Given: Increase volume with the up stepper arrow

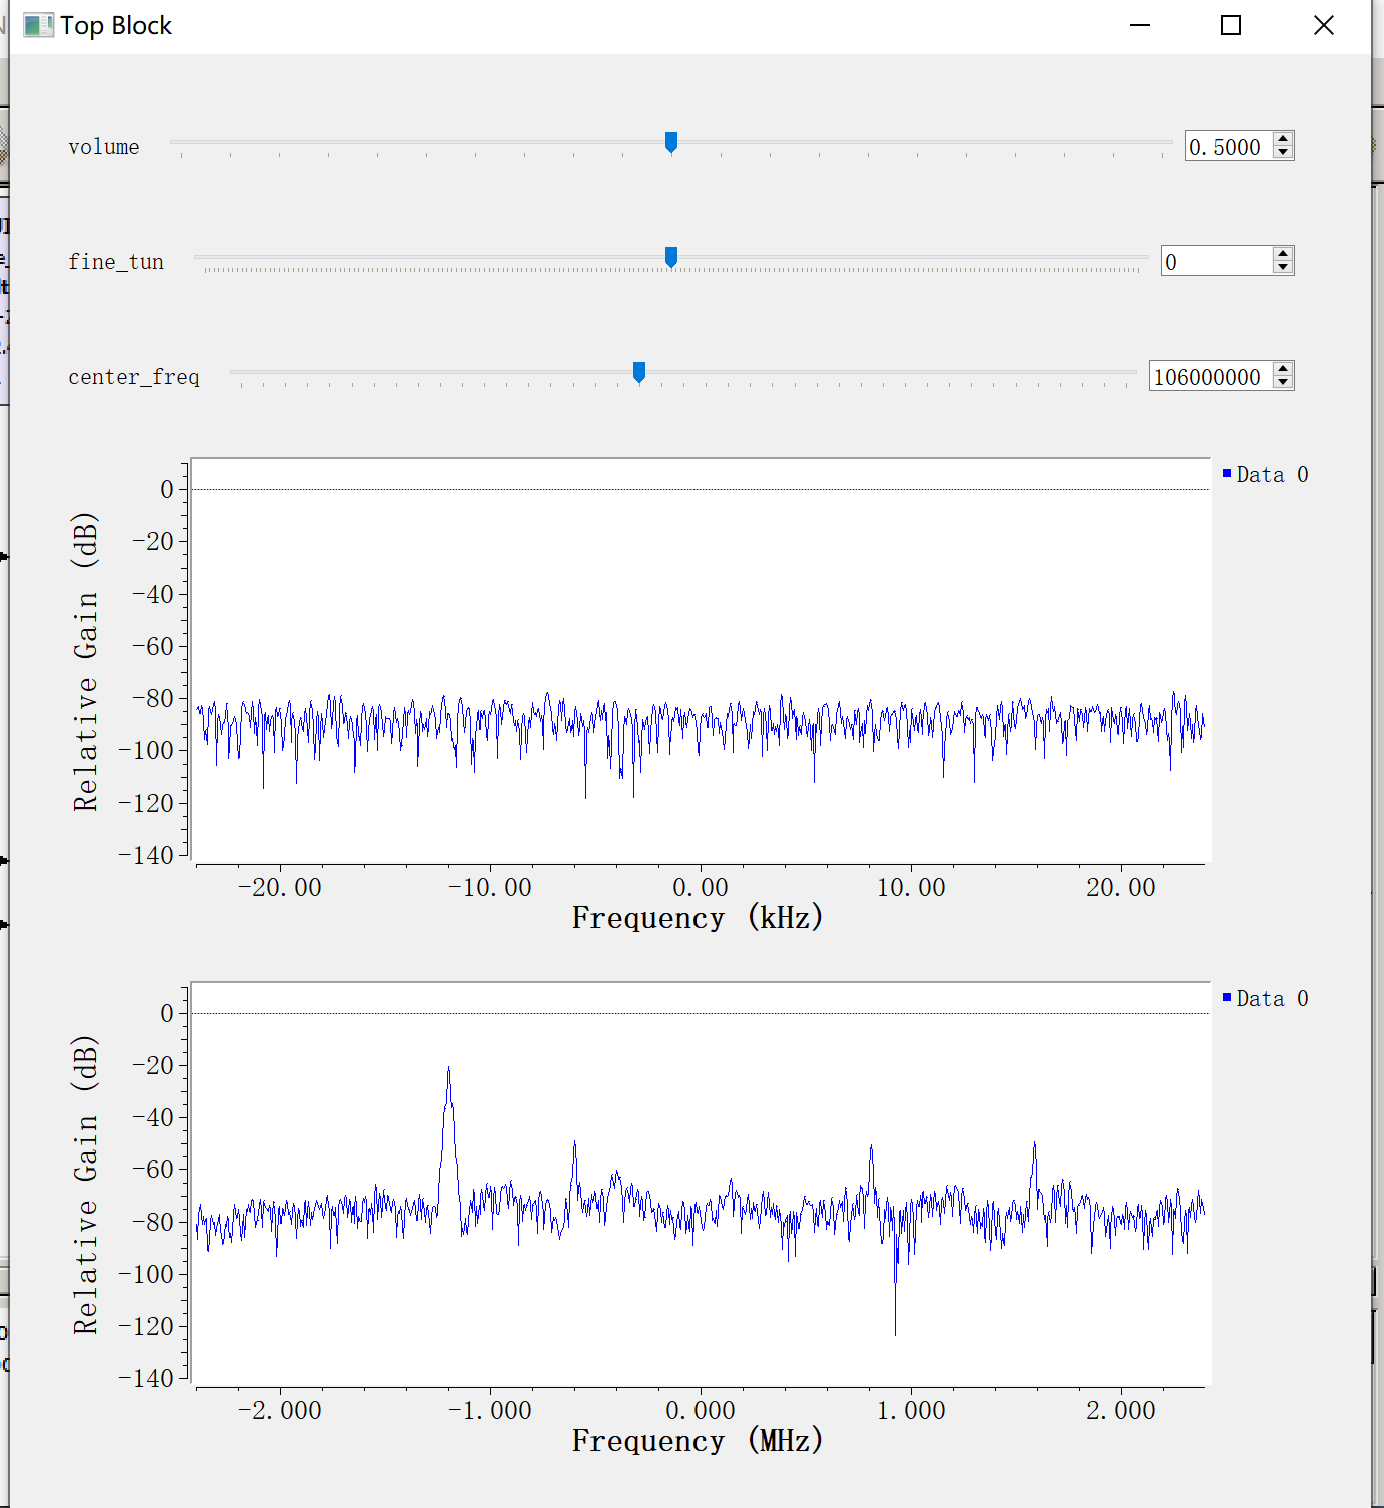Looking at the screenshot, I should (1284, 139).
